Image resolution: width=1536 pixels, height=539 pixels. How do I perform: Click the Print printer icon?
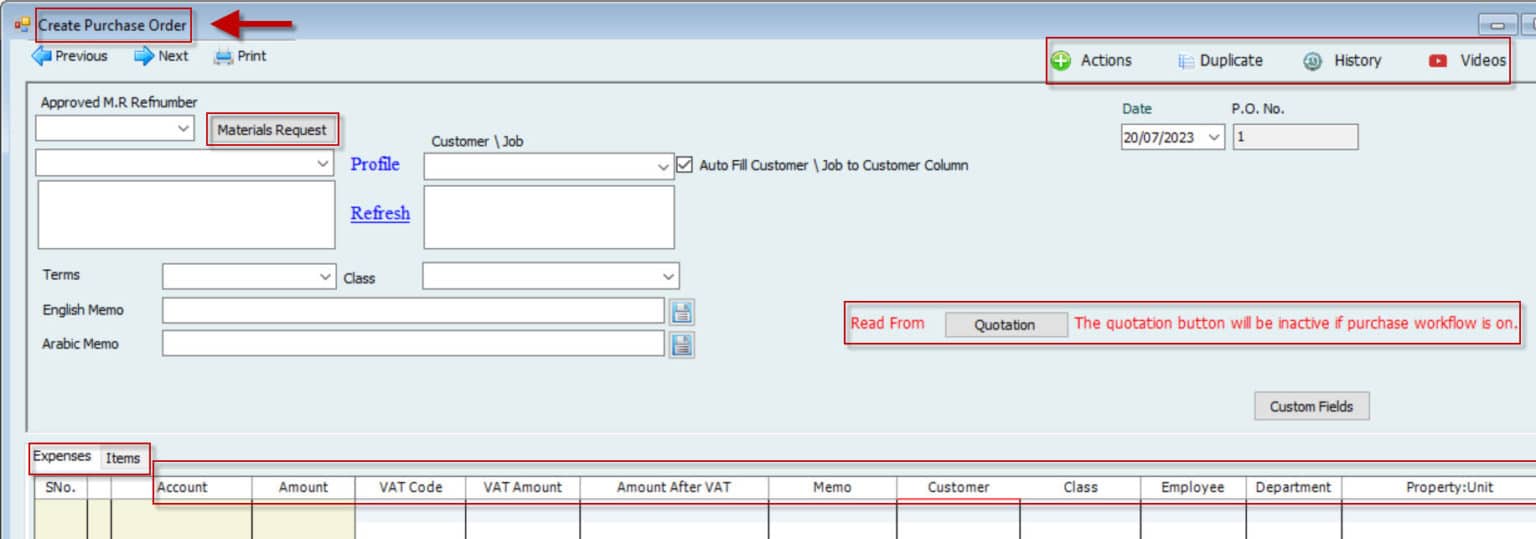tap(224, 57)
